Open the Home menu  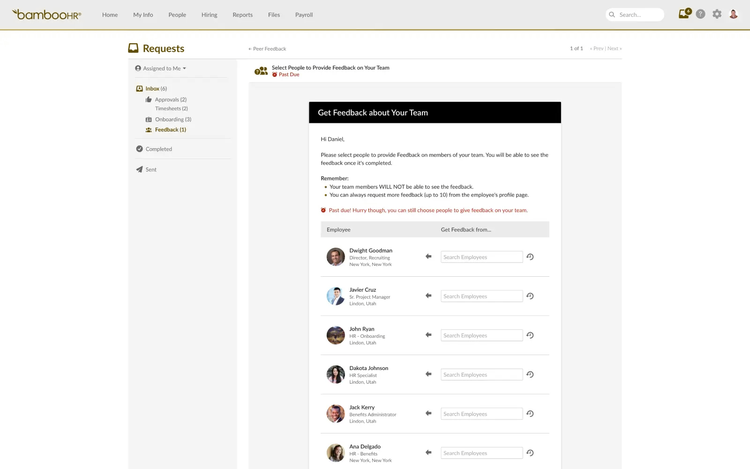coord(110,15)
